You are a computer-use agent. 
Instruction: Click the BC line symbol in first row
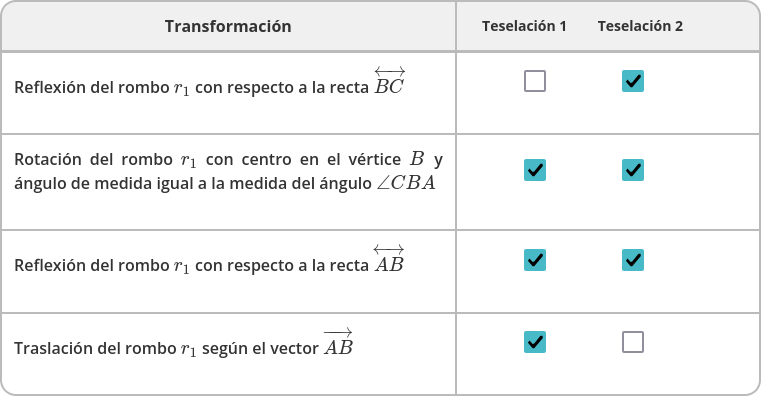[389, 81]
